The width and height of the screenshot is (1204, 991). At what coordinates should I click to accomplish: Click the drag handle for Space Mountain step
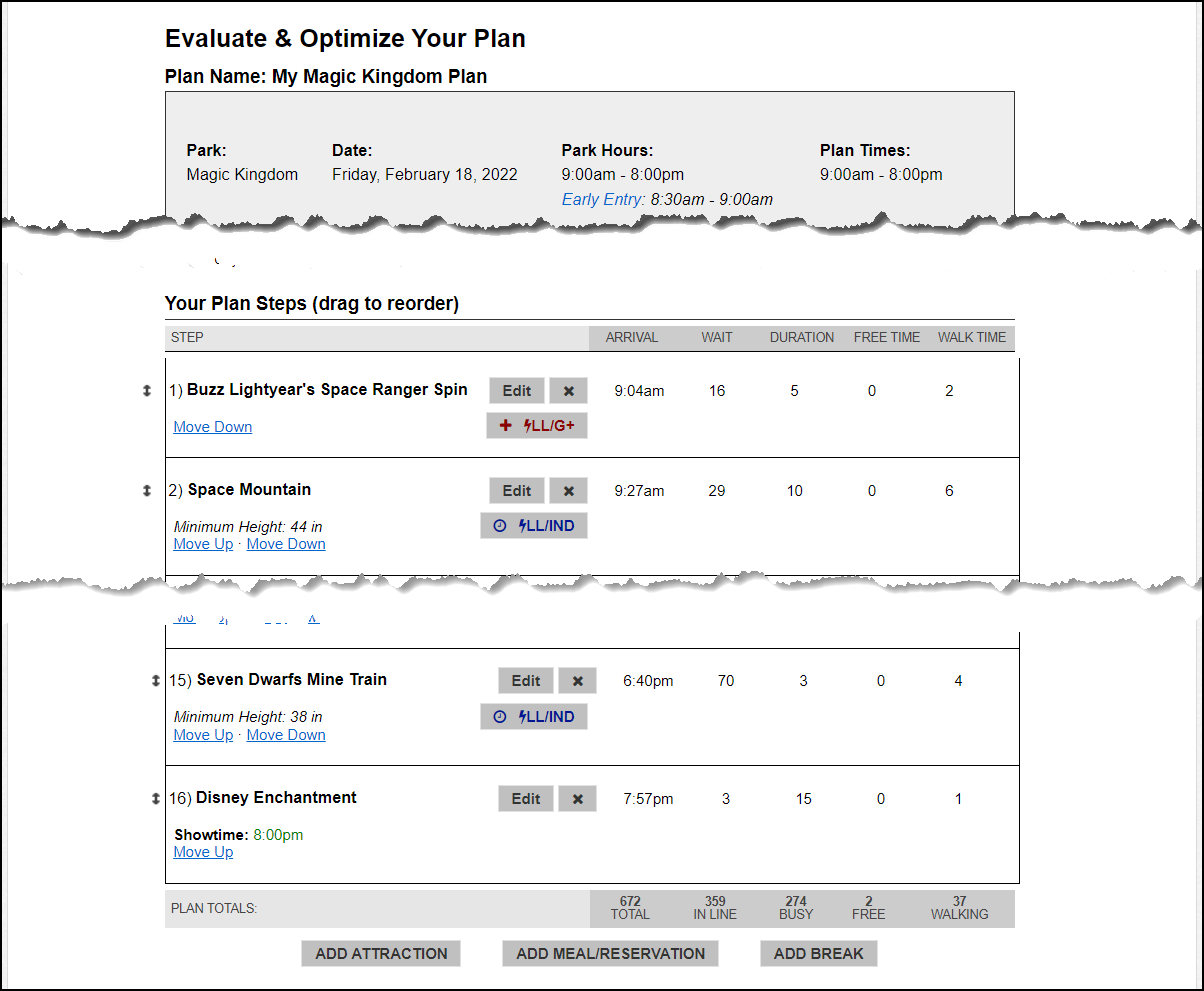pos(147,490)
